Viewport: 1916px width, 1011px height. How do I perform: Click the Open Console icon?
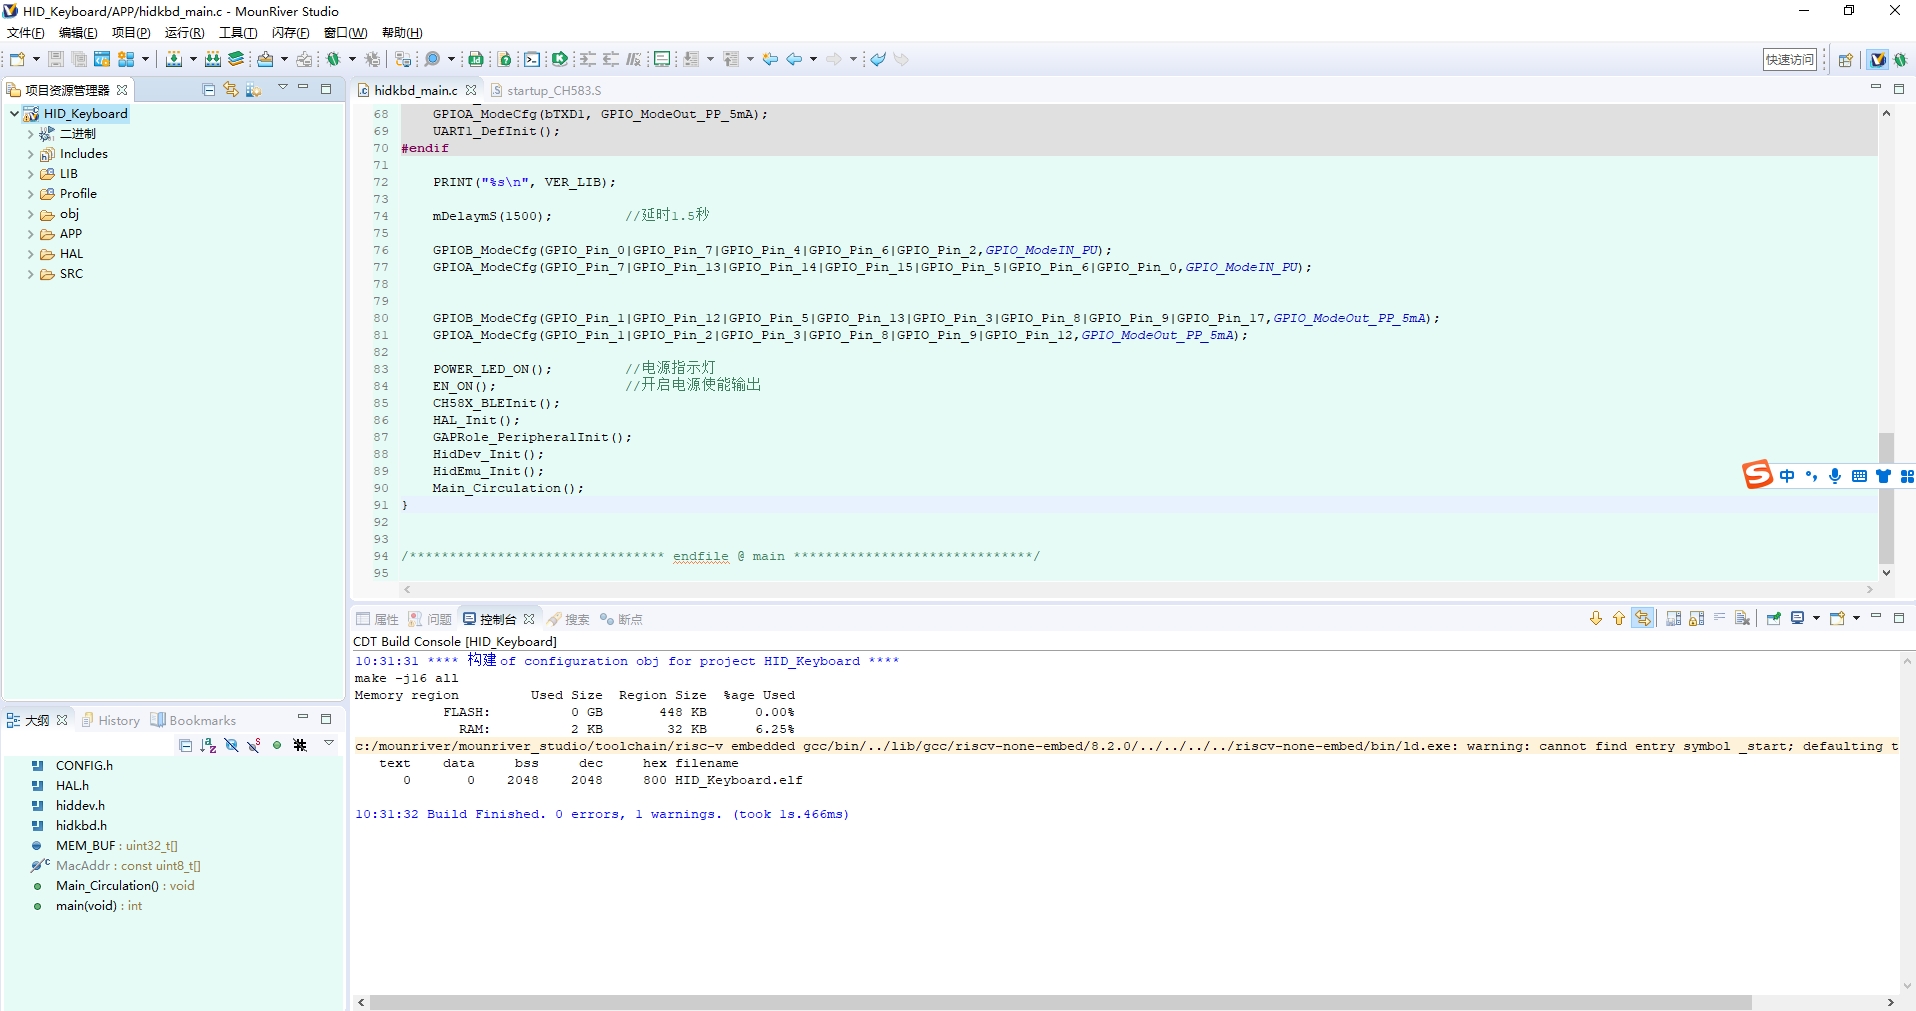point(1837,618)
